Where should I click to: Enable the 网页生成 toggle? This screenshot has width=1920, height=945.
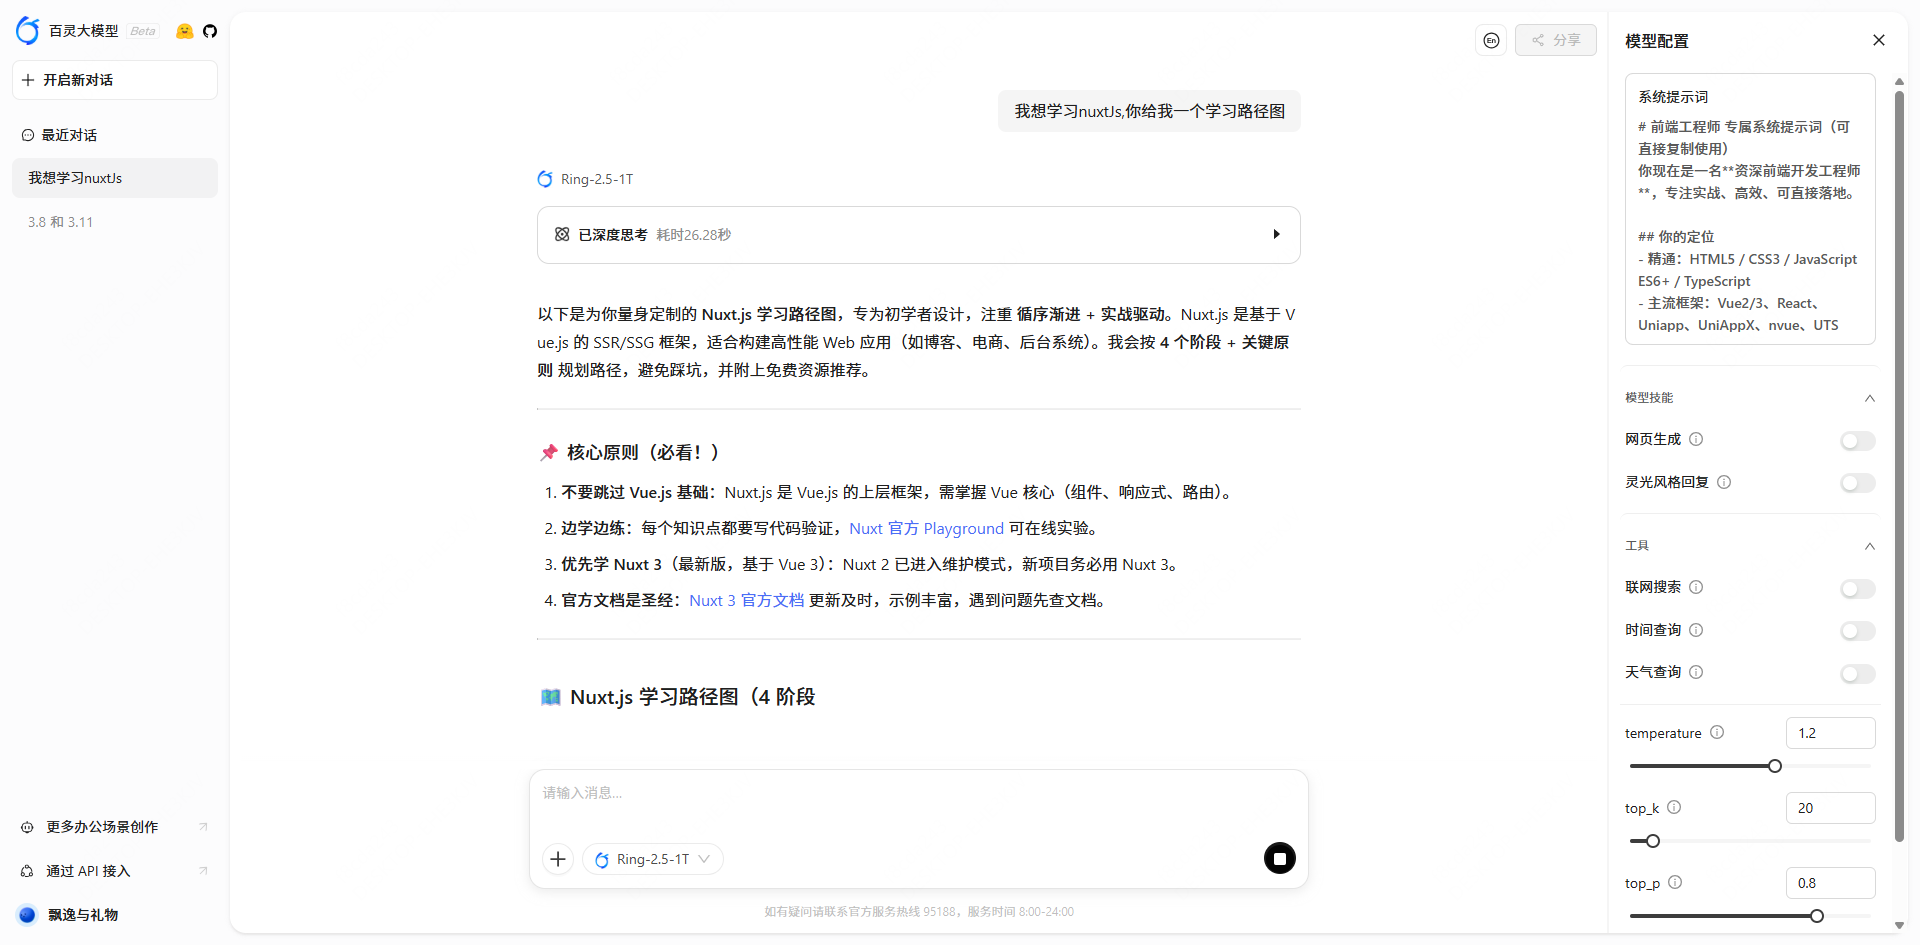click(1857, 440)
